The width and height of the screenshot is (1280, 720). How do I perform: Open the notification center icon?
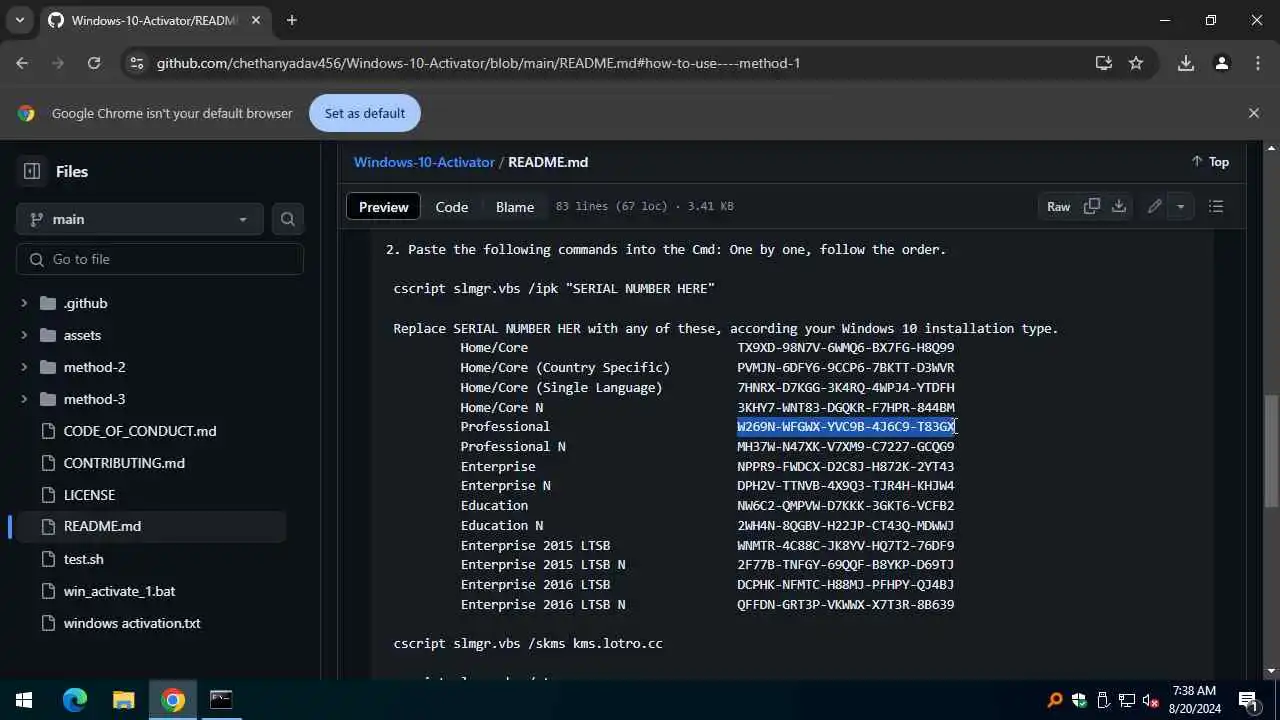coord(1248,700)
